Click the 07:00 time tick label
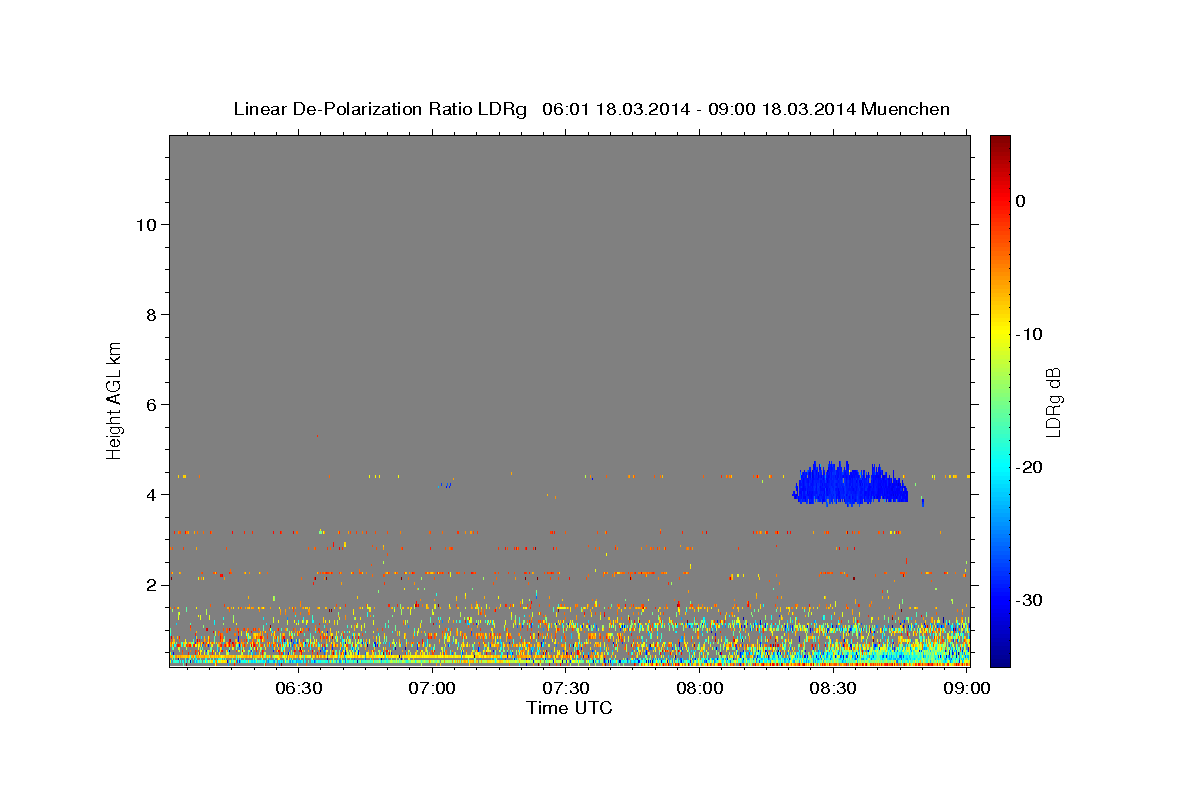The height and width of the screenshot is (800, 1200). (433, 689)
